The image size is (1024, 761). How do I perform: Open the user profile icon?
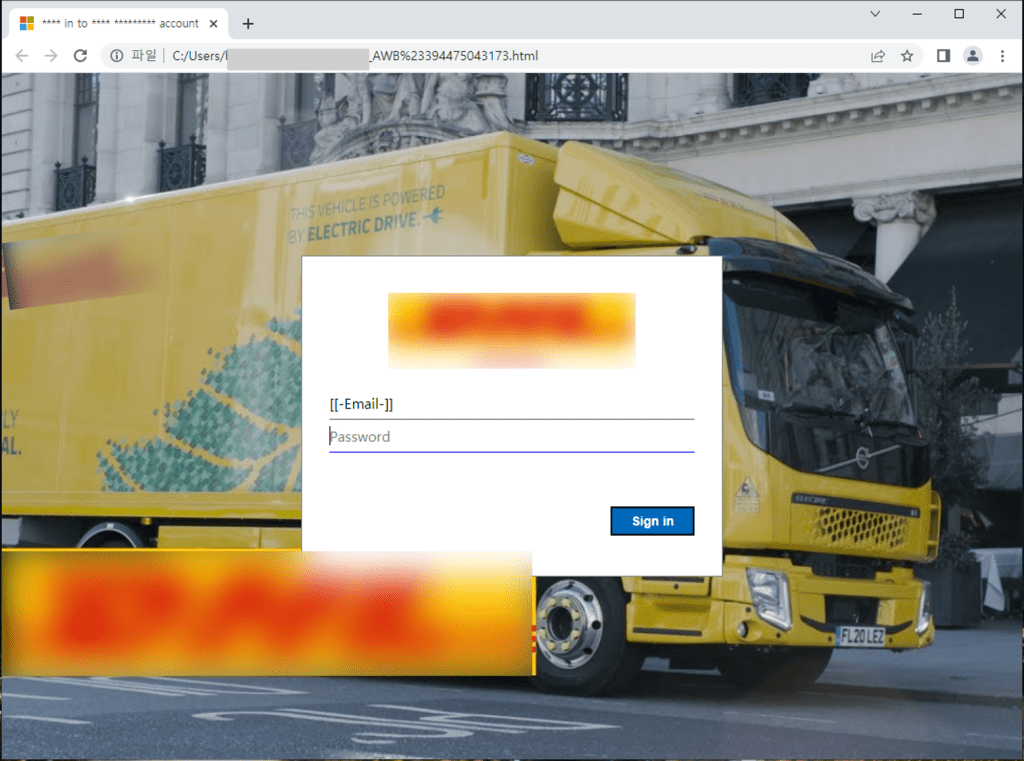(x=972, y=56)
